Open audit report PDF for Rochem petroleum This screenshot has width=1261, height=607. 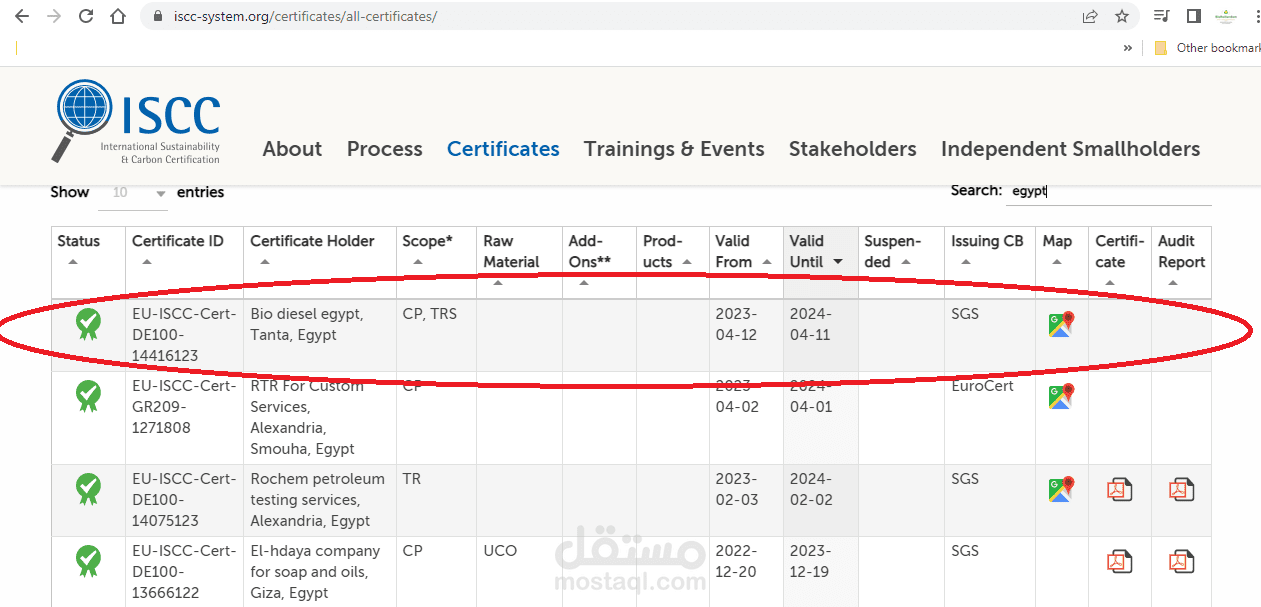click(x=1182, y=489)
